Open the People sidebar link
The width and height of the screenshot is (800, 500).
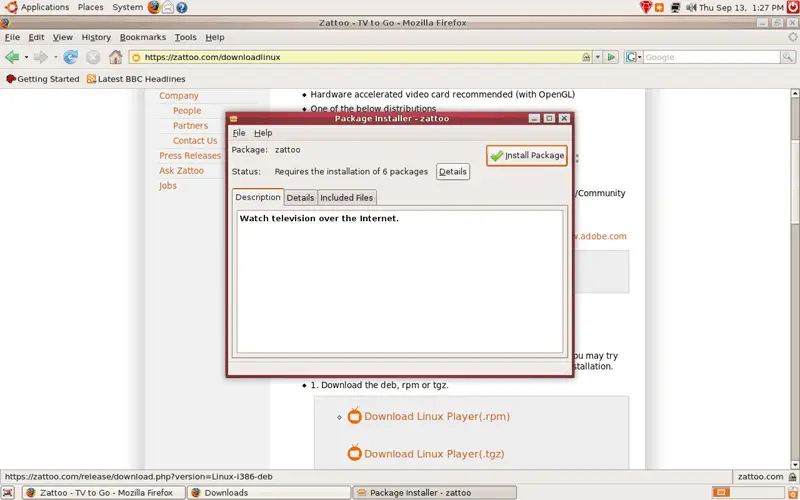[187, 111]
